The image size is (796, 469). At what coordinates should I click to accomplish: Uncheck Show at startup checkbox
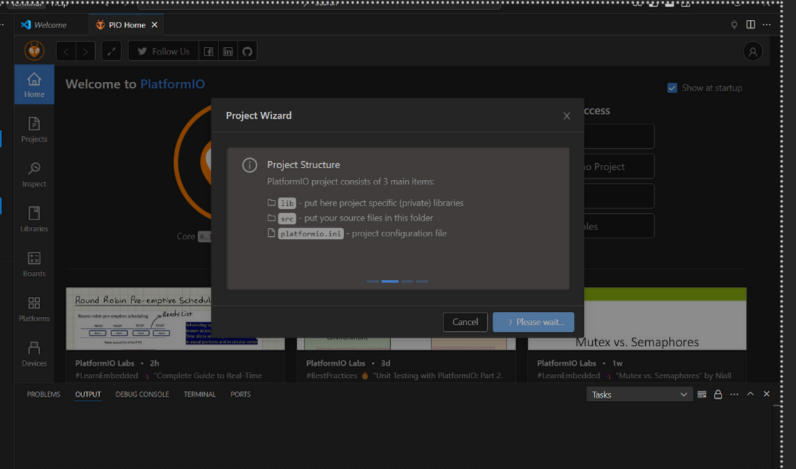pos(672,88)
